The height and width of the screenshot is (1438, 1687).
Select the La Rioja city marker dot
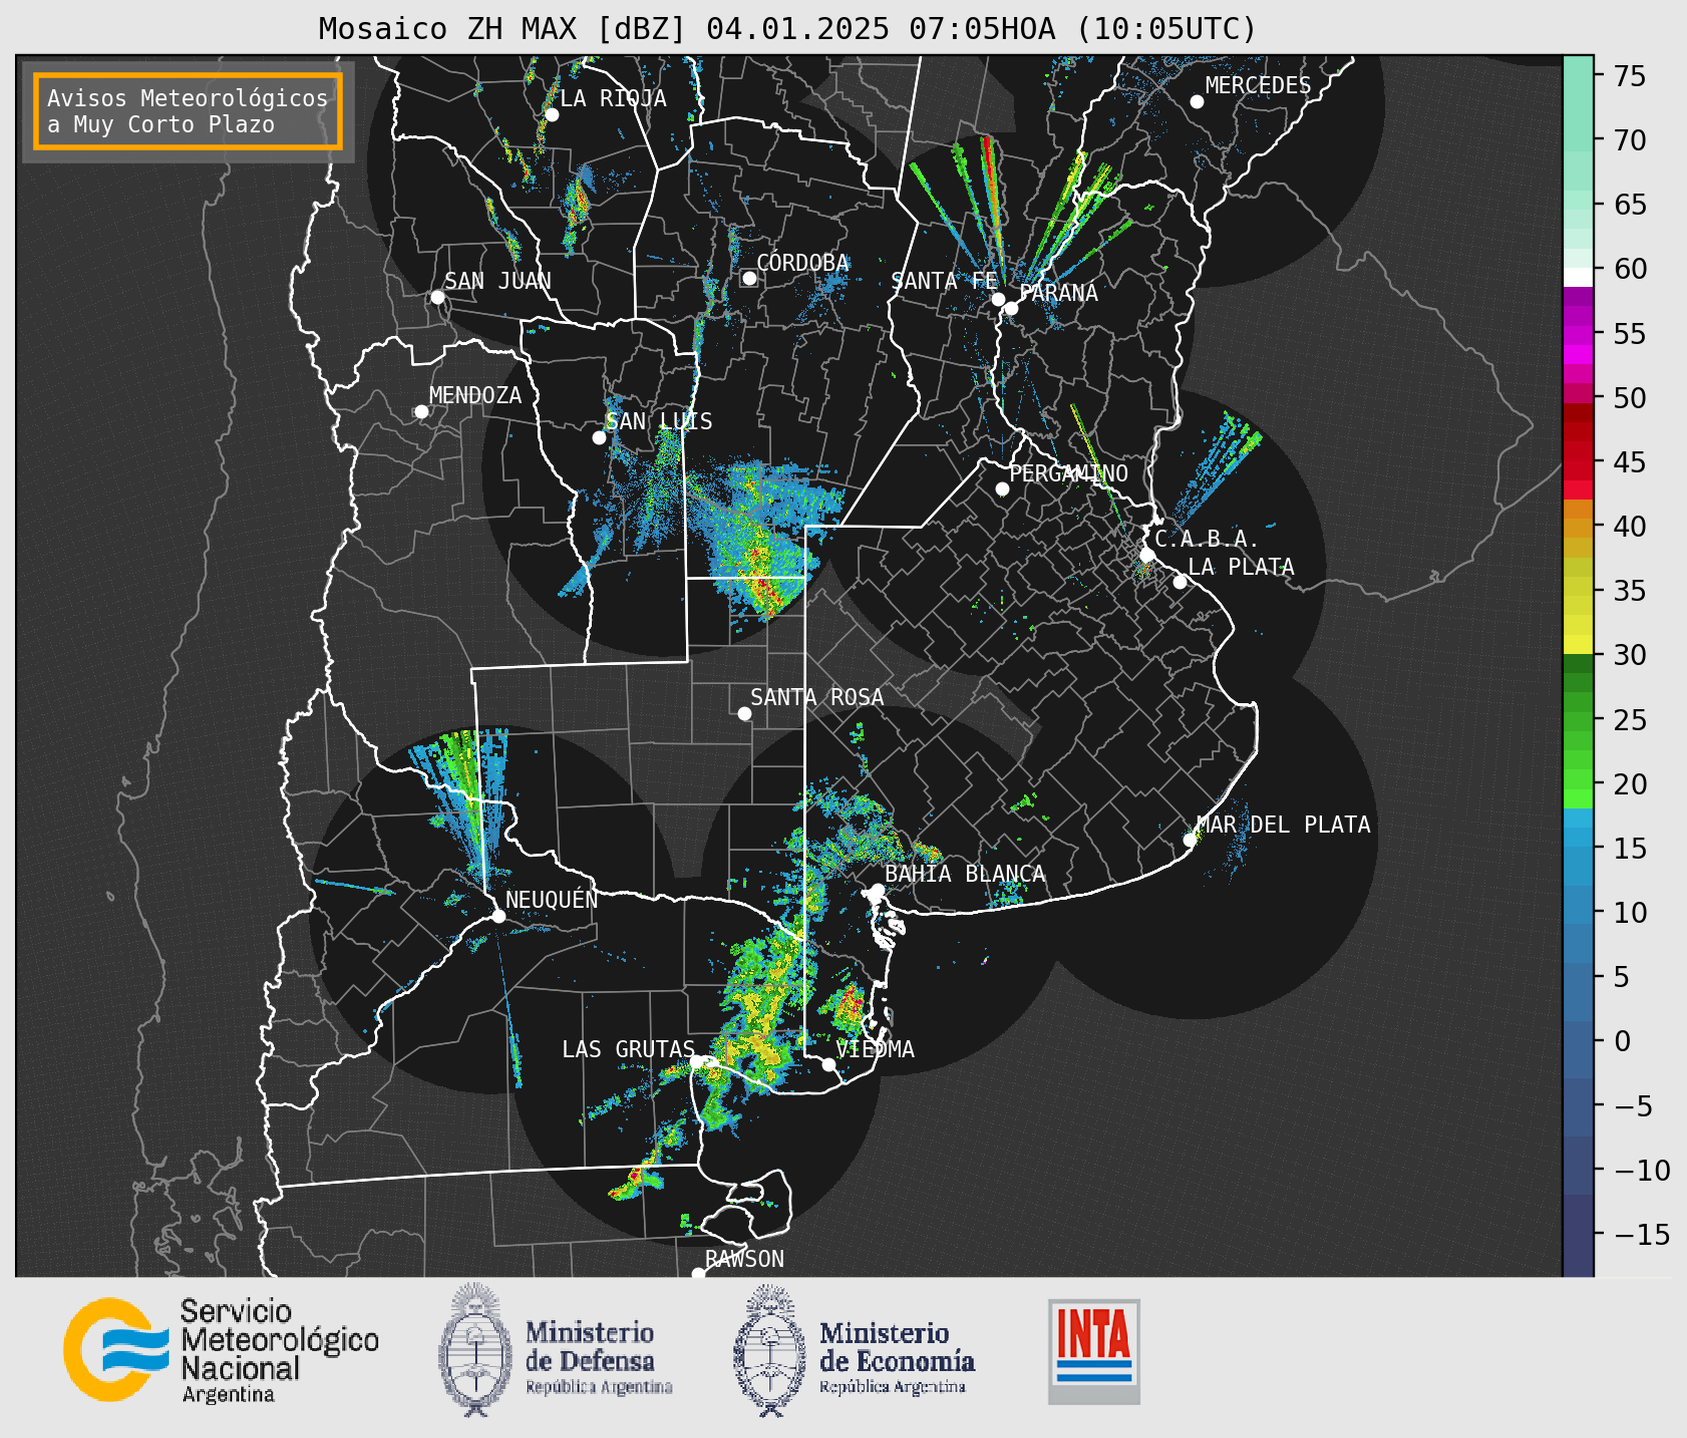point(551,115)
